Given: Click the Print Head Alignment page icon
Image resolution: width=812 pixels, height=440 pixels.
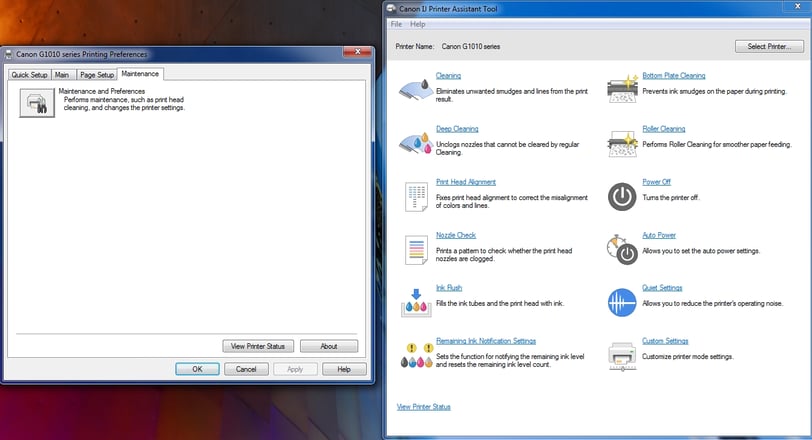Looking at the screenshot, I should 416,197.
